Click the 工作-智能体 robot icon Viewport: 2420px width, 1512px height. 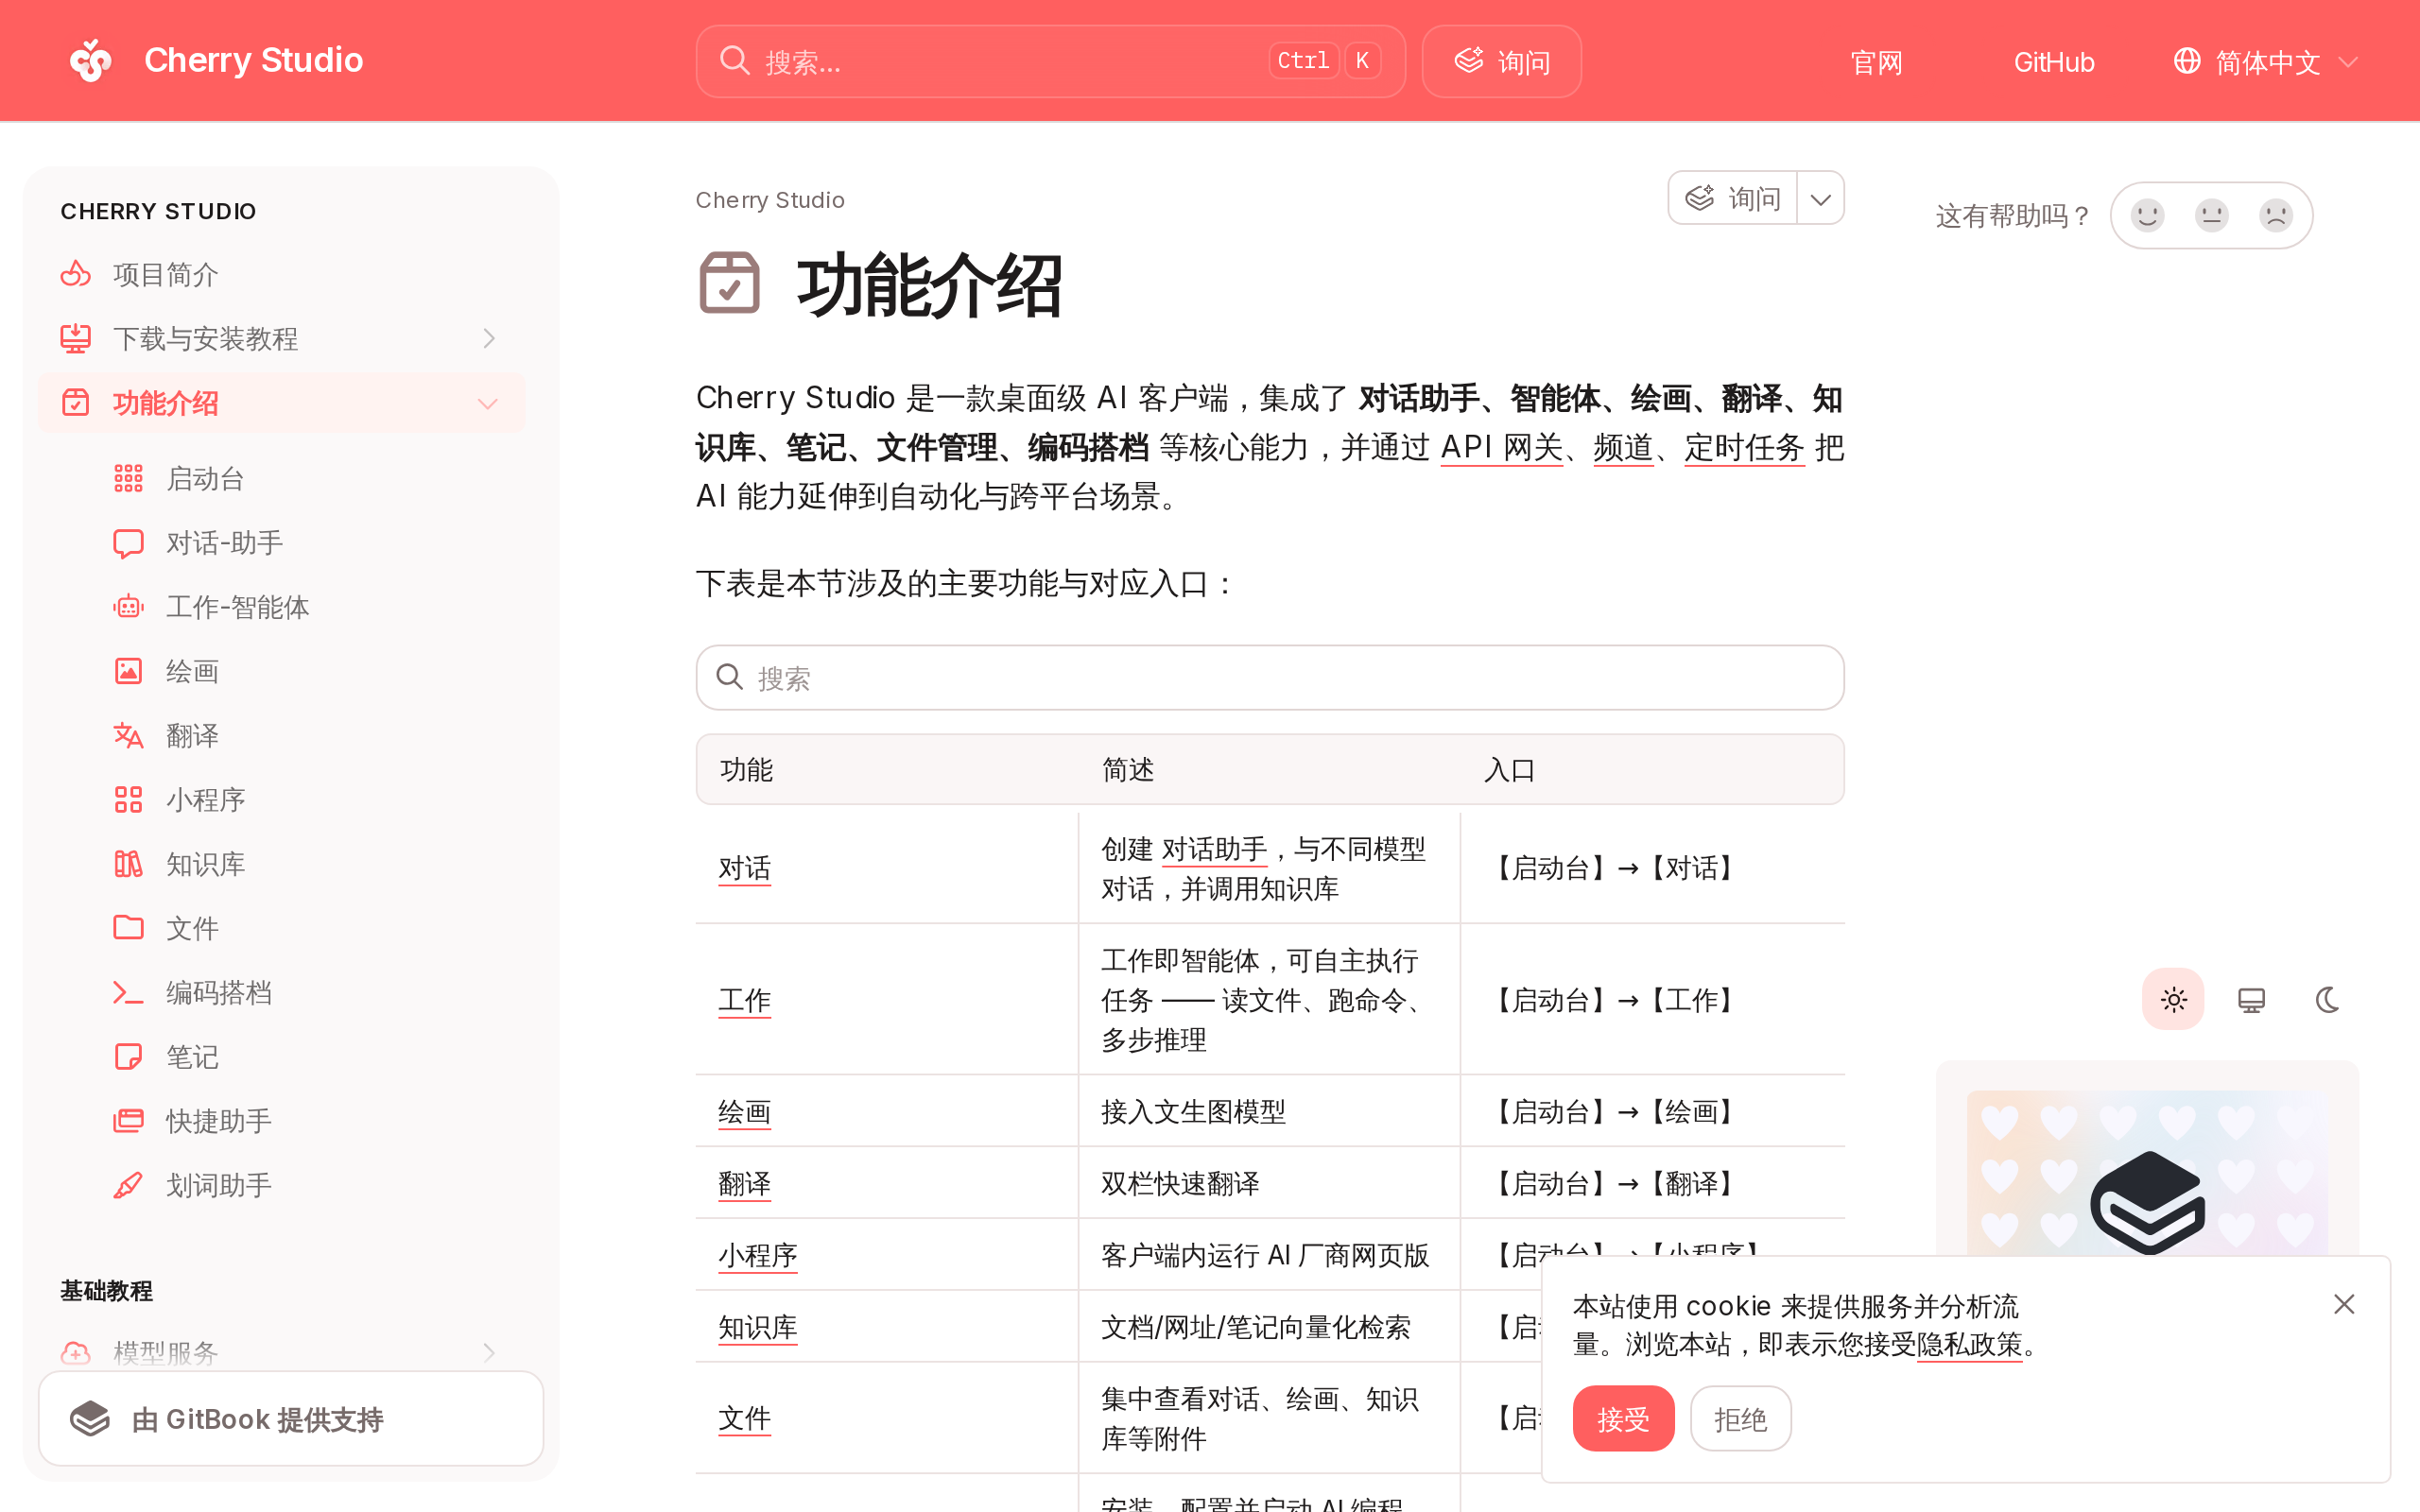point(128,607)
